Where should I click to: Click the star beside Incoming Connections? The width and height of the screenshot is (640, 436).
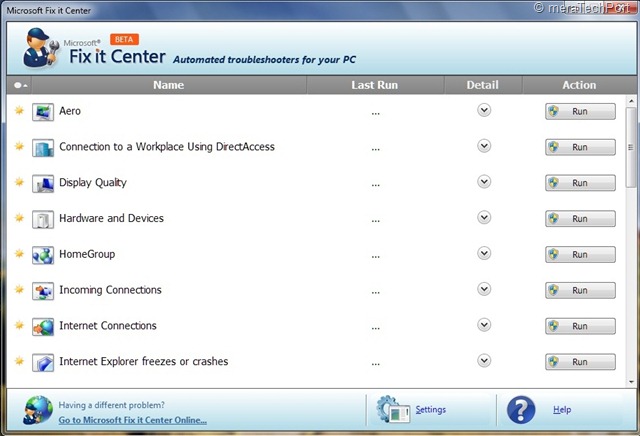click(x=19, y=289)
